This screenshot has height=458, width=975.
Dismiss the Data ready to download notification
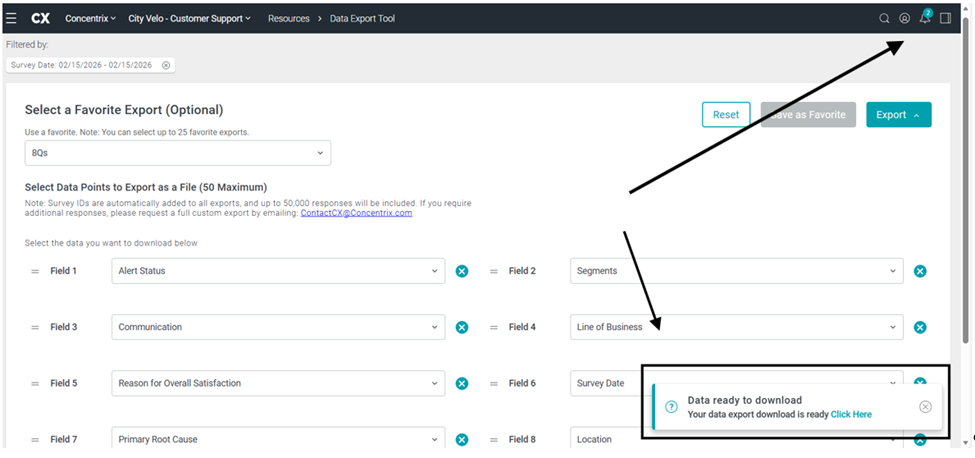(925, 407)
